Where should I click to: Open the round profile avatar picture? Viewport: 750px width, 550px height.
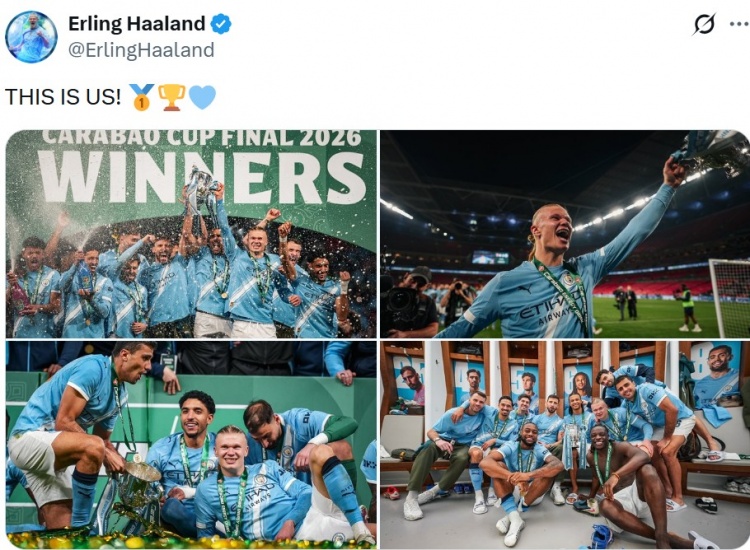pyautogui.click(x=31, y=37)
